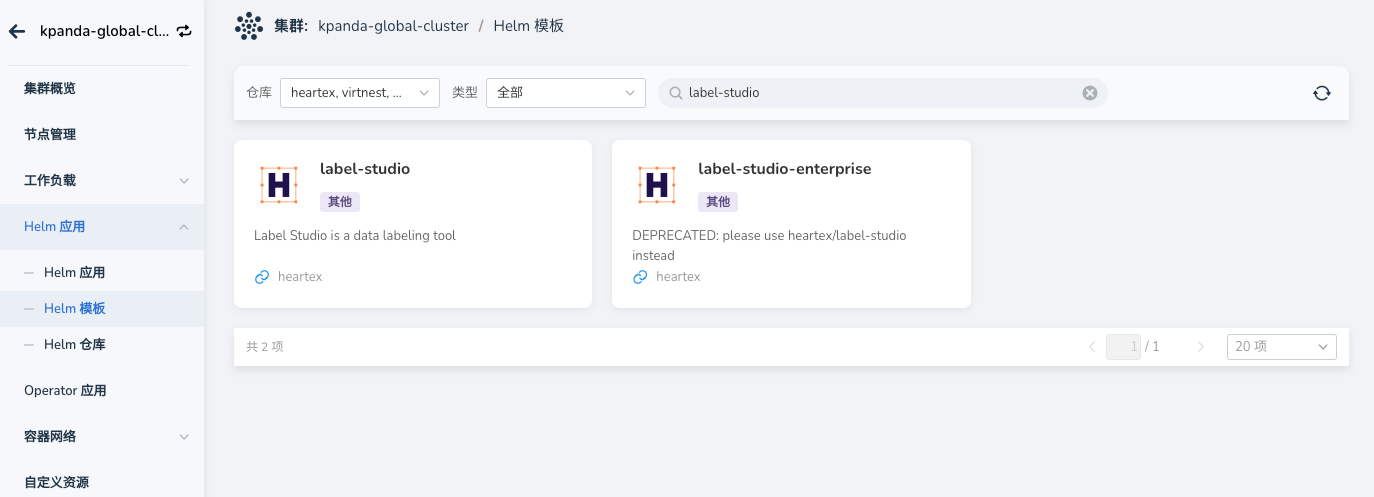The height and width of the screenshot is (497, 1374).
Task: Click the label-studio search input field
Action: point(880,93)
